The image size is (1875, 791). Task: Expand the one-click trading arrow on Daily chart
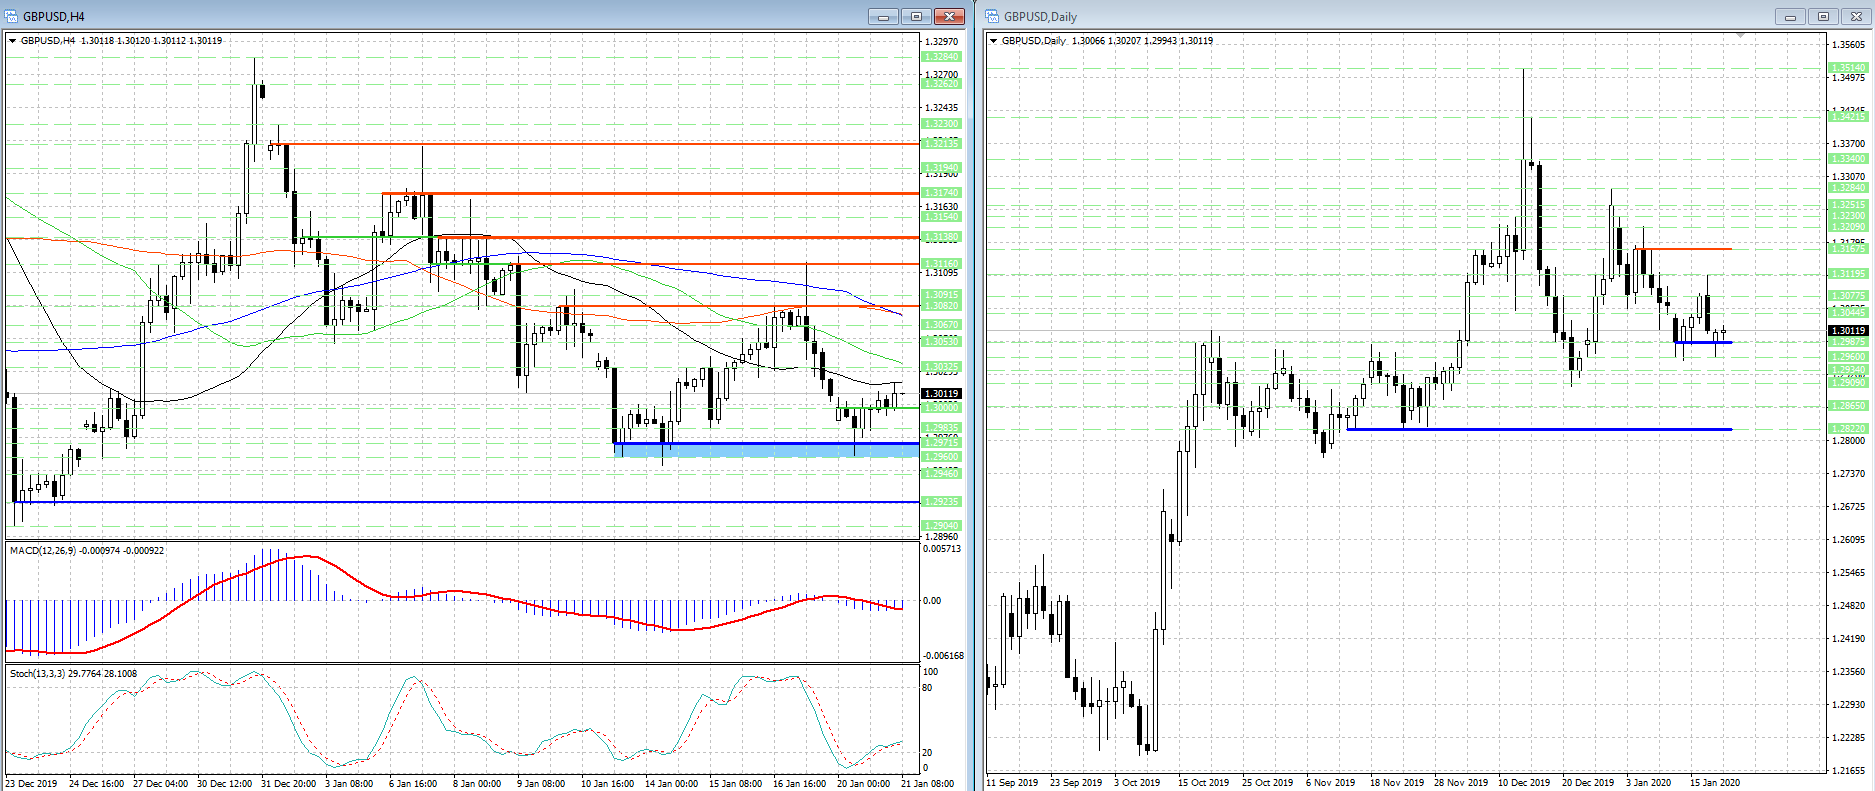993,41
